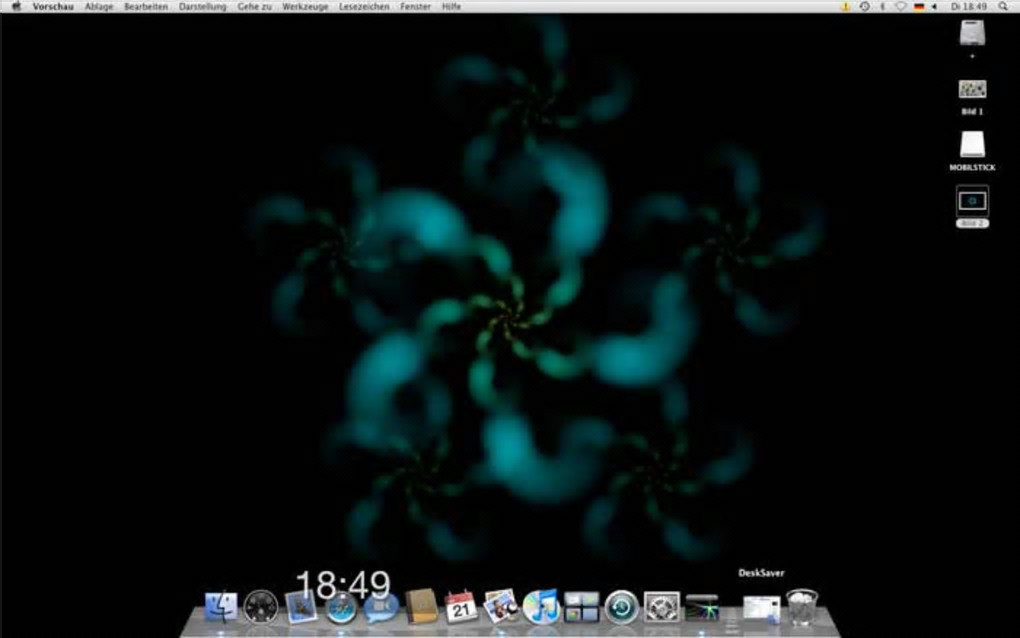Open AirPort Wi-Fi status menu
Screen dimensions: 1020x638
901,7
